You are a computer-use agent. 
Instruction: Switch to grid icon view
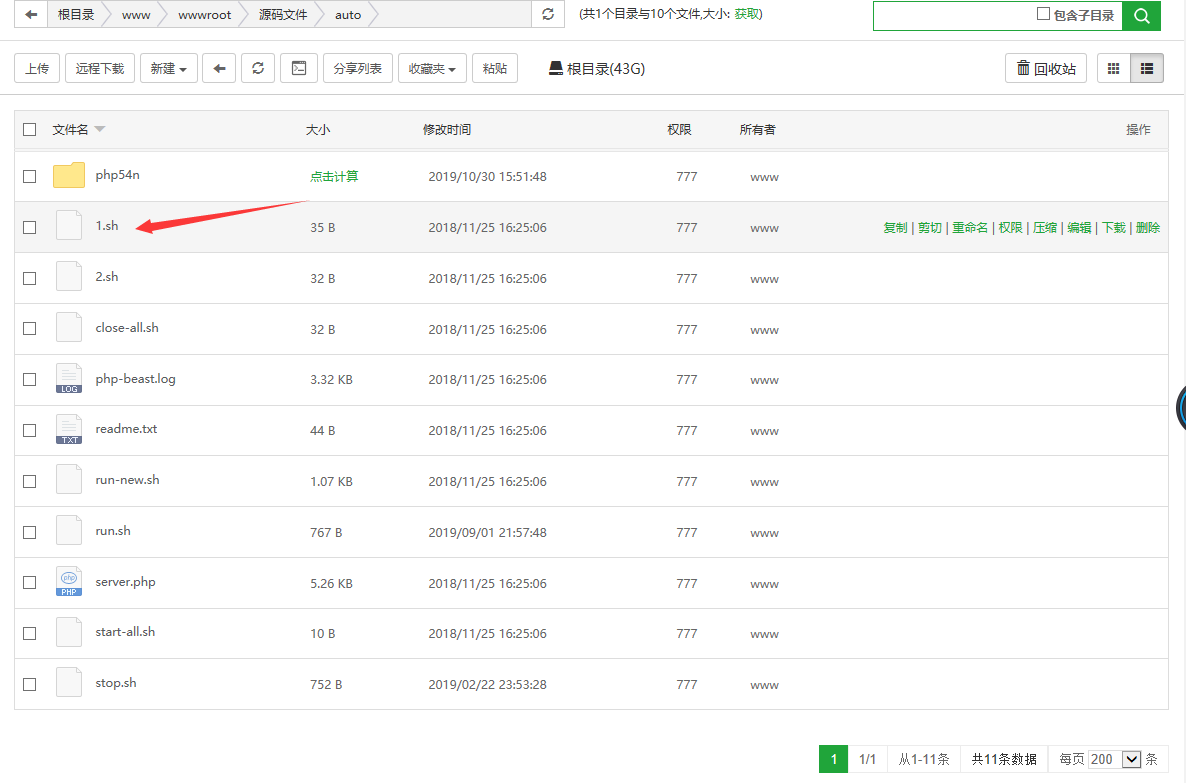pos(1113,68)
